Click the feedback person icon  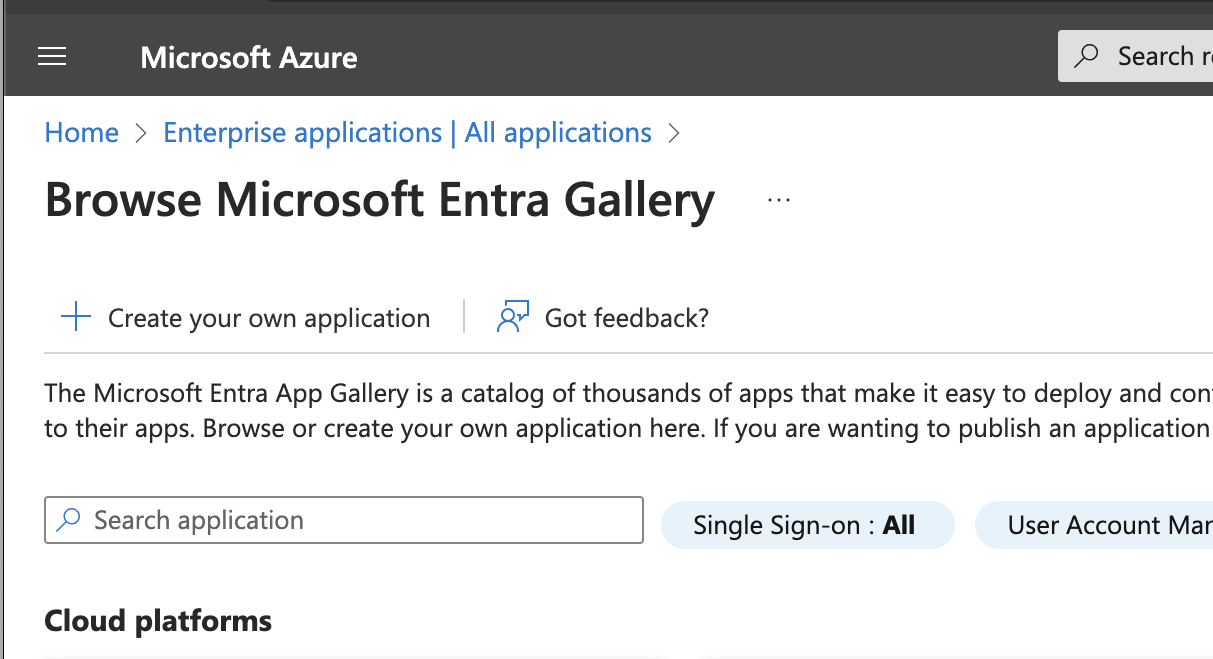pos(512,315)
